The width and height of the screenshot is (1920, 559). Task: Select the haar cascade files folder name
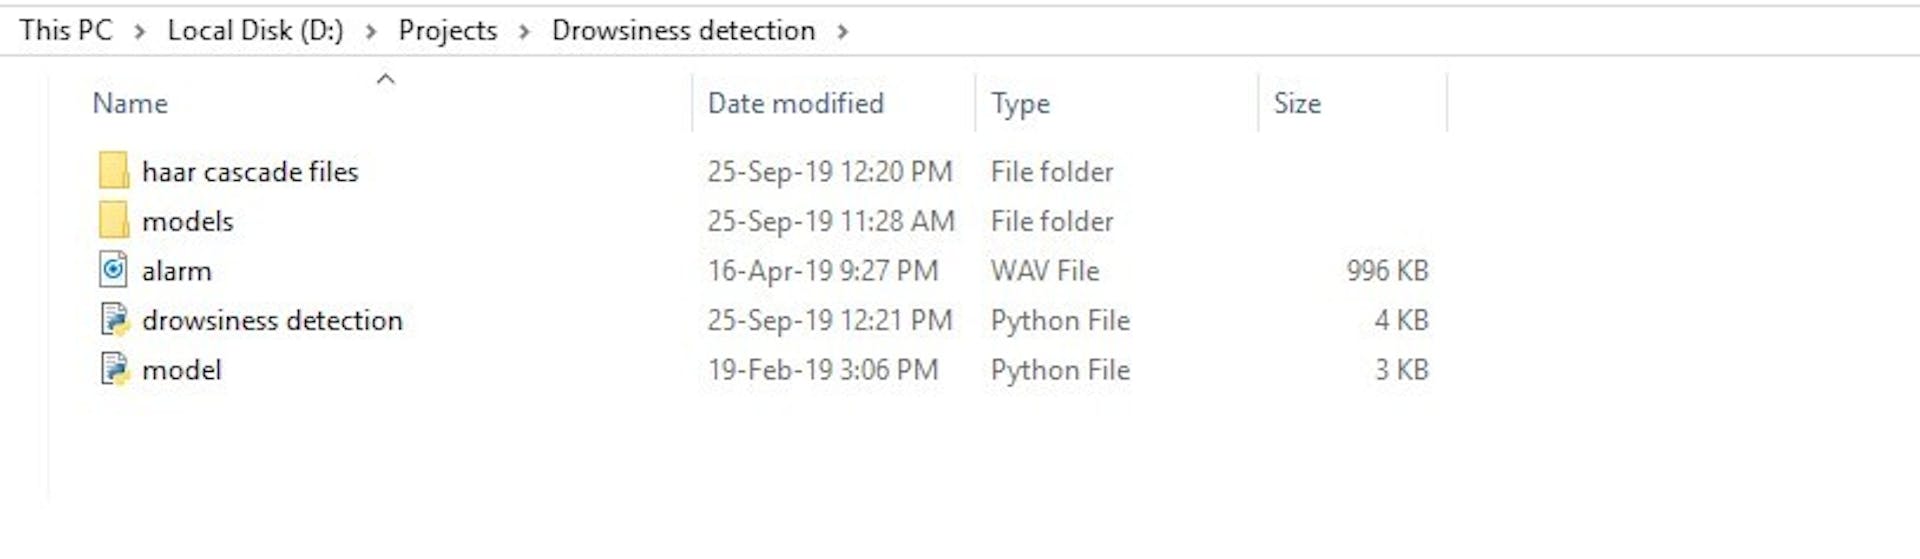pos(250,172)
